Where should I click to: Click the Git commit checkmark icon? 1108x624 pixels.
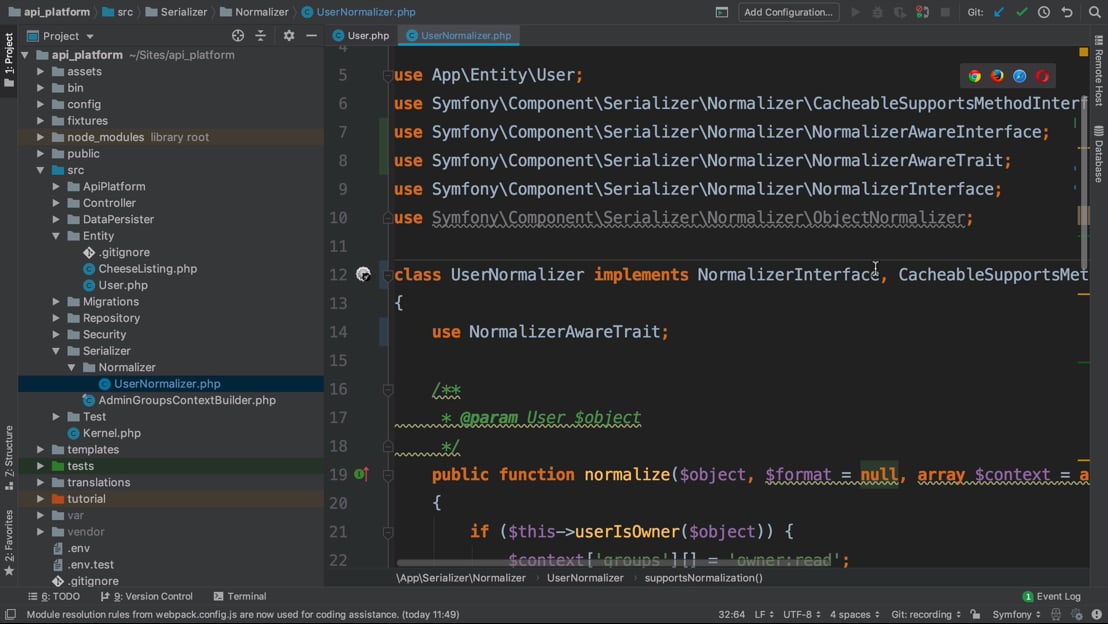pos(1021,12)
